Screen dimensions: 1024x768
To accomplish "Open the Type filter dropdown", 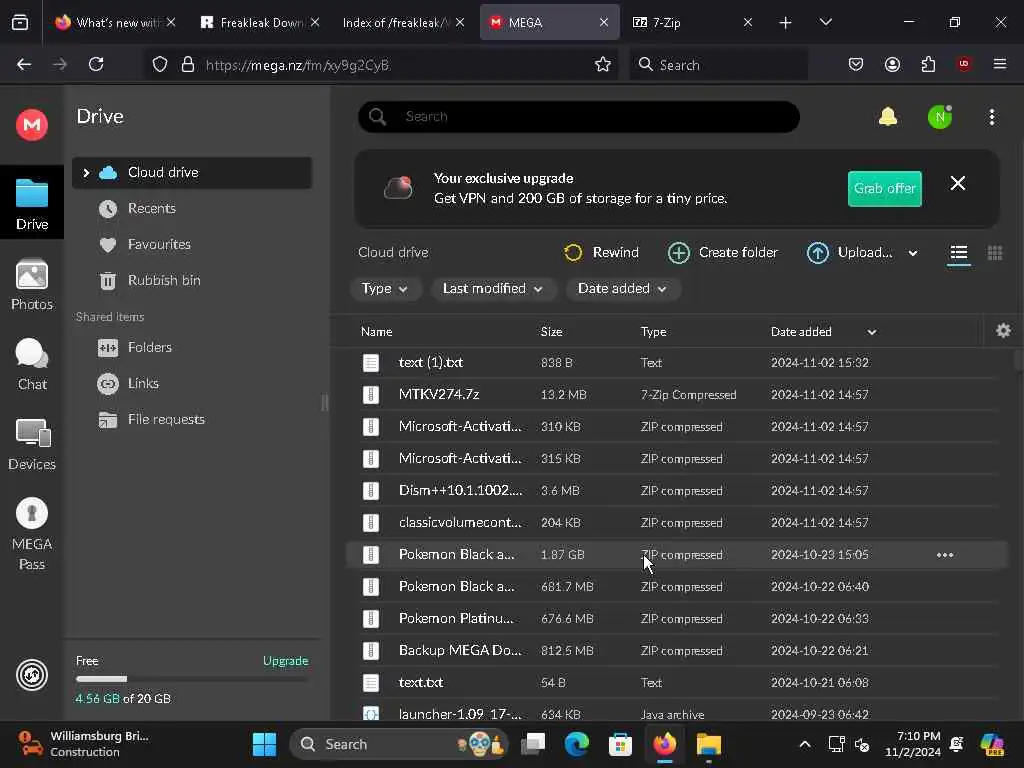I will point(384,289).
